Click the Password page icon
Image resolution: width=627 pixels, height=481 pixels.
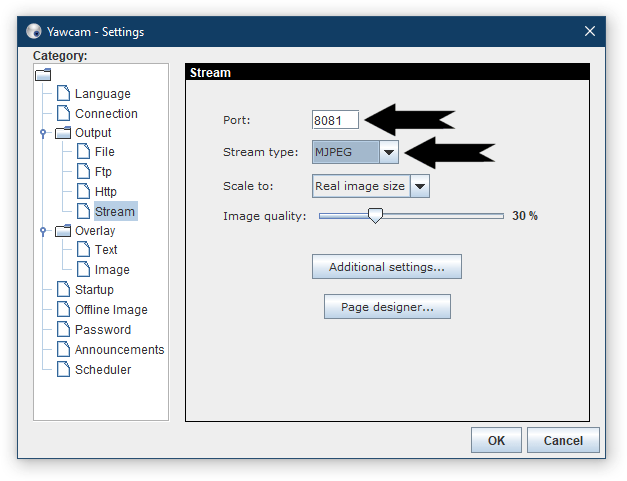[x=63, y=329]
